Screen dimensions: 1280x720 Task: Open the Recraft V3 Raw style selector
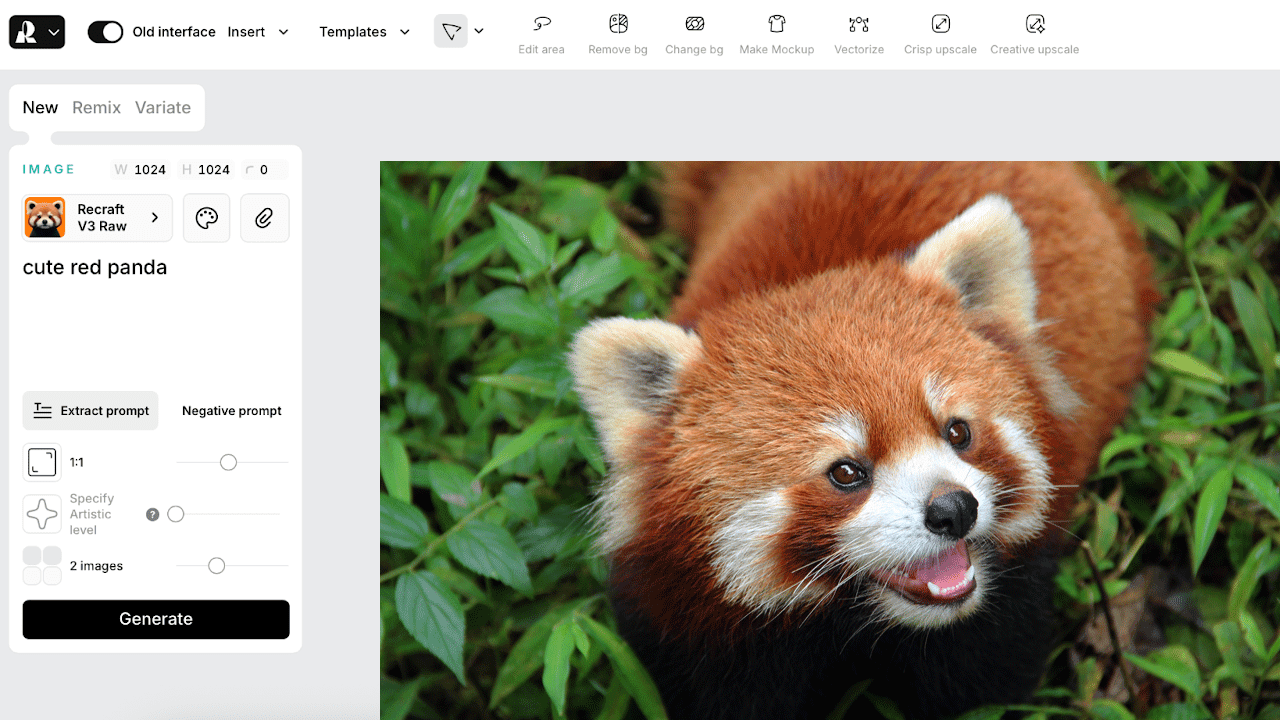(x=97, y=218)
